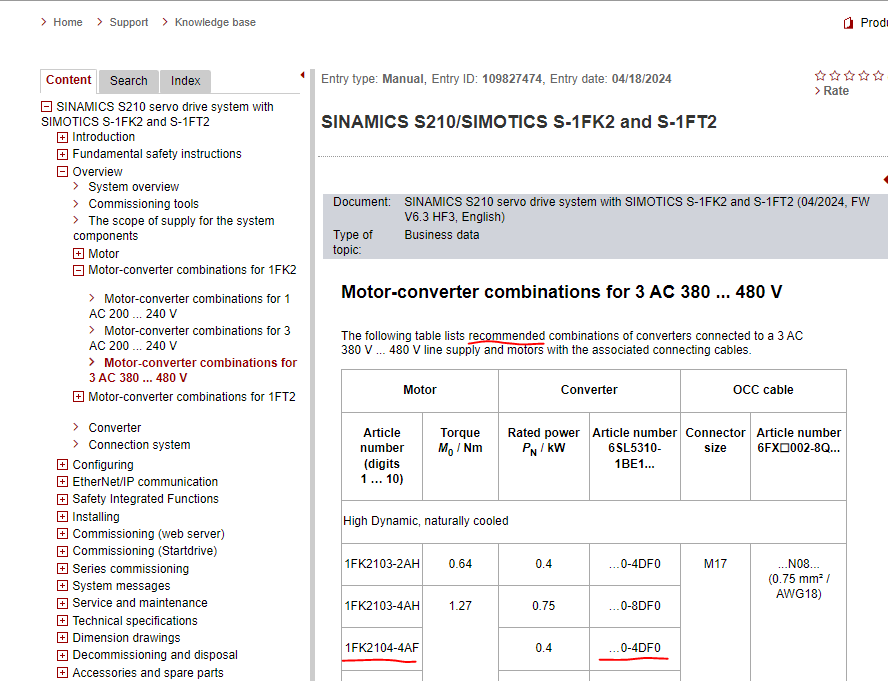
Task: Click torque value 1.27
Action: (x=460, y=606)
